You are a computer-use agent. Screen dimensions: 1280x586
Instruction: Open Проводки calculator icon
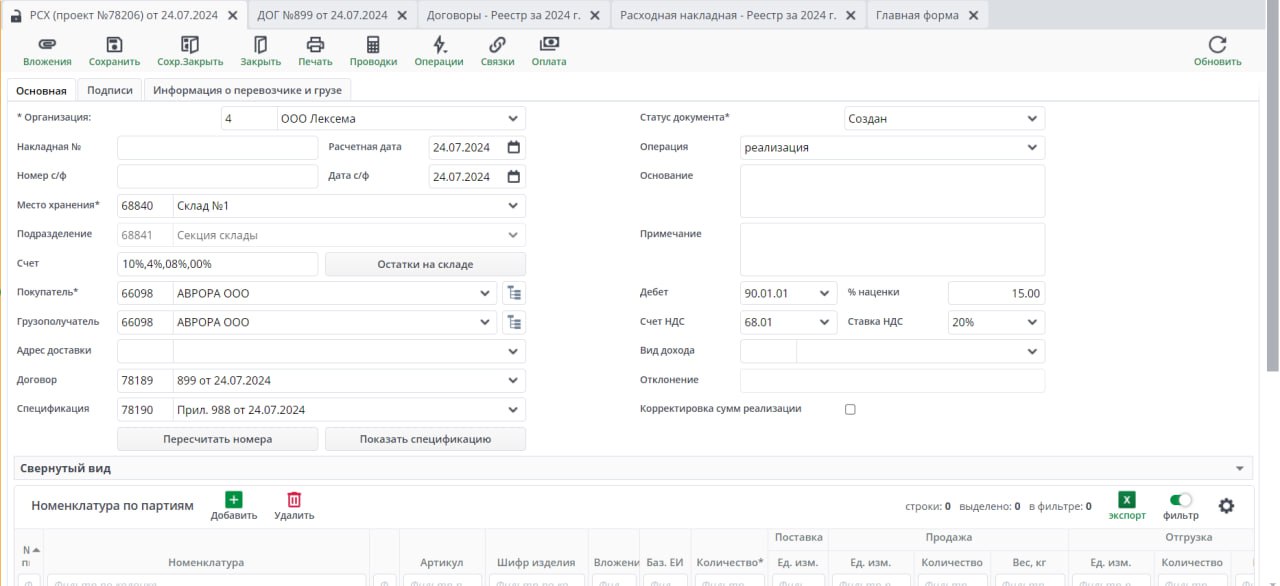coord(373,45)
